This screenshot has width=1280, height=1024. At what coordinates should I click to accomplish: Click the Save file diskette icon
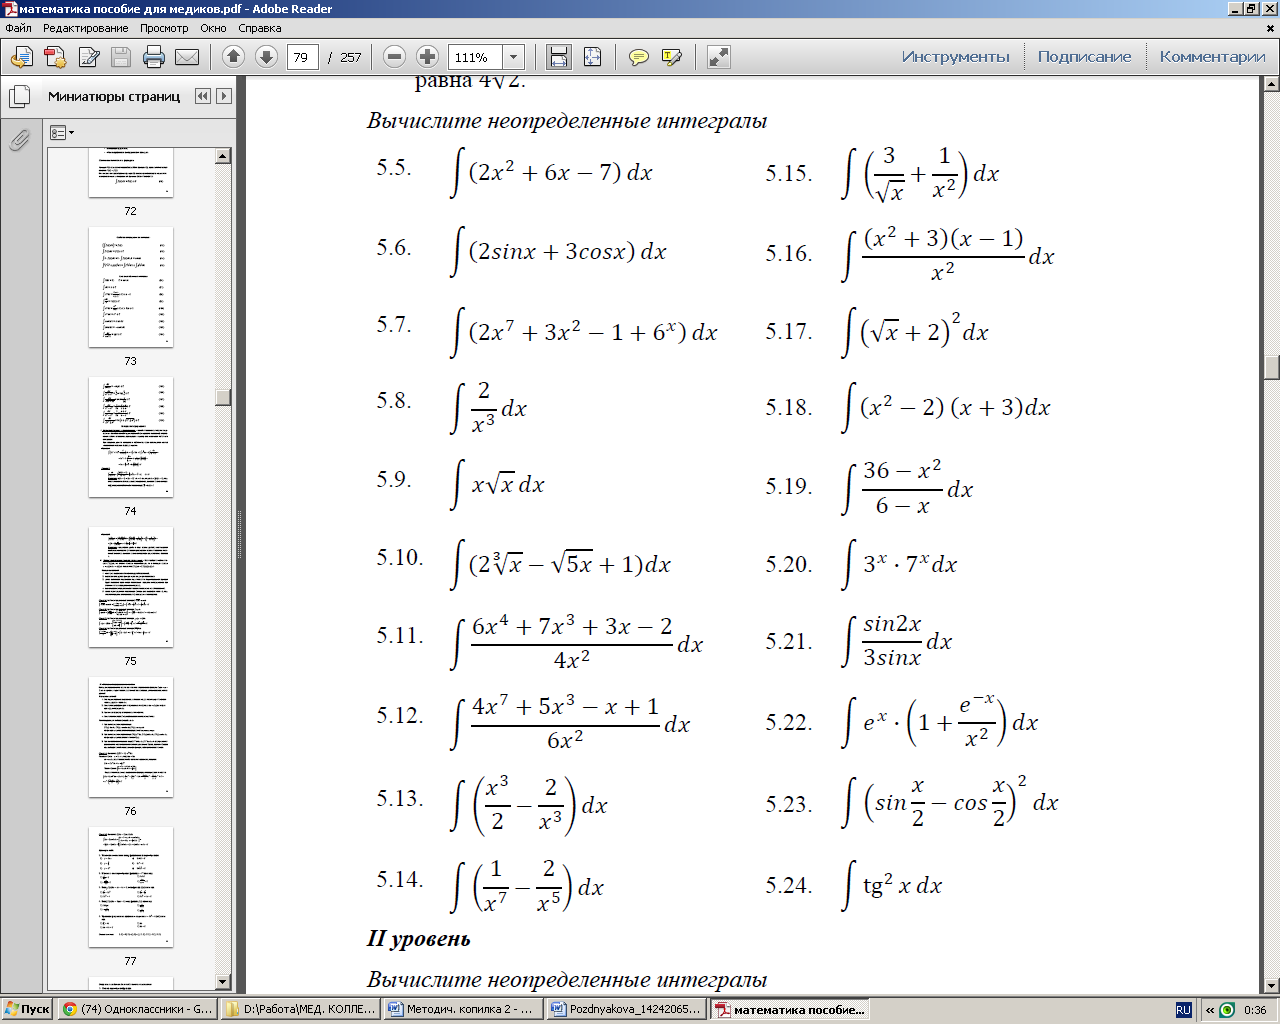click(121, 57)
